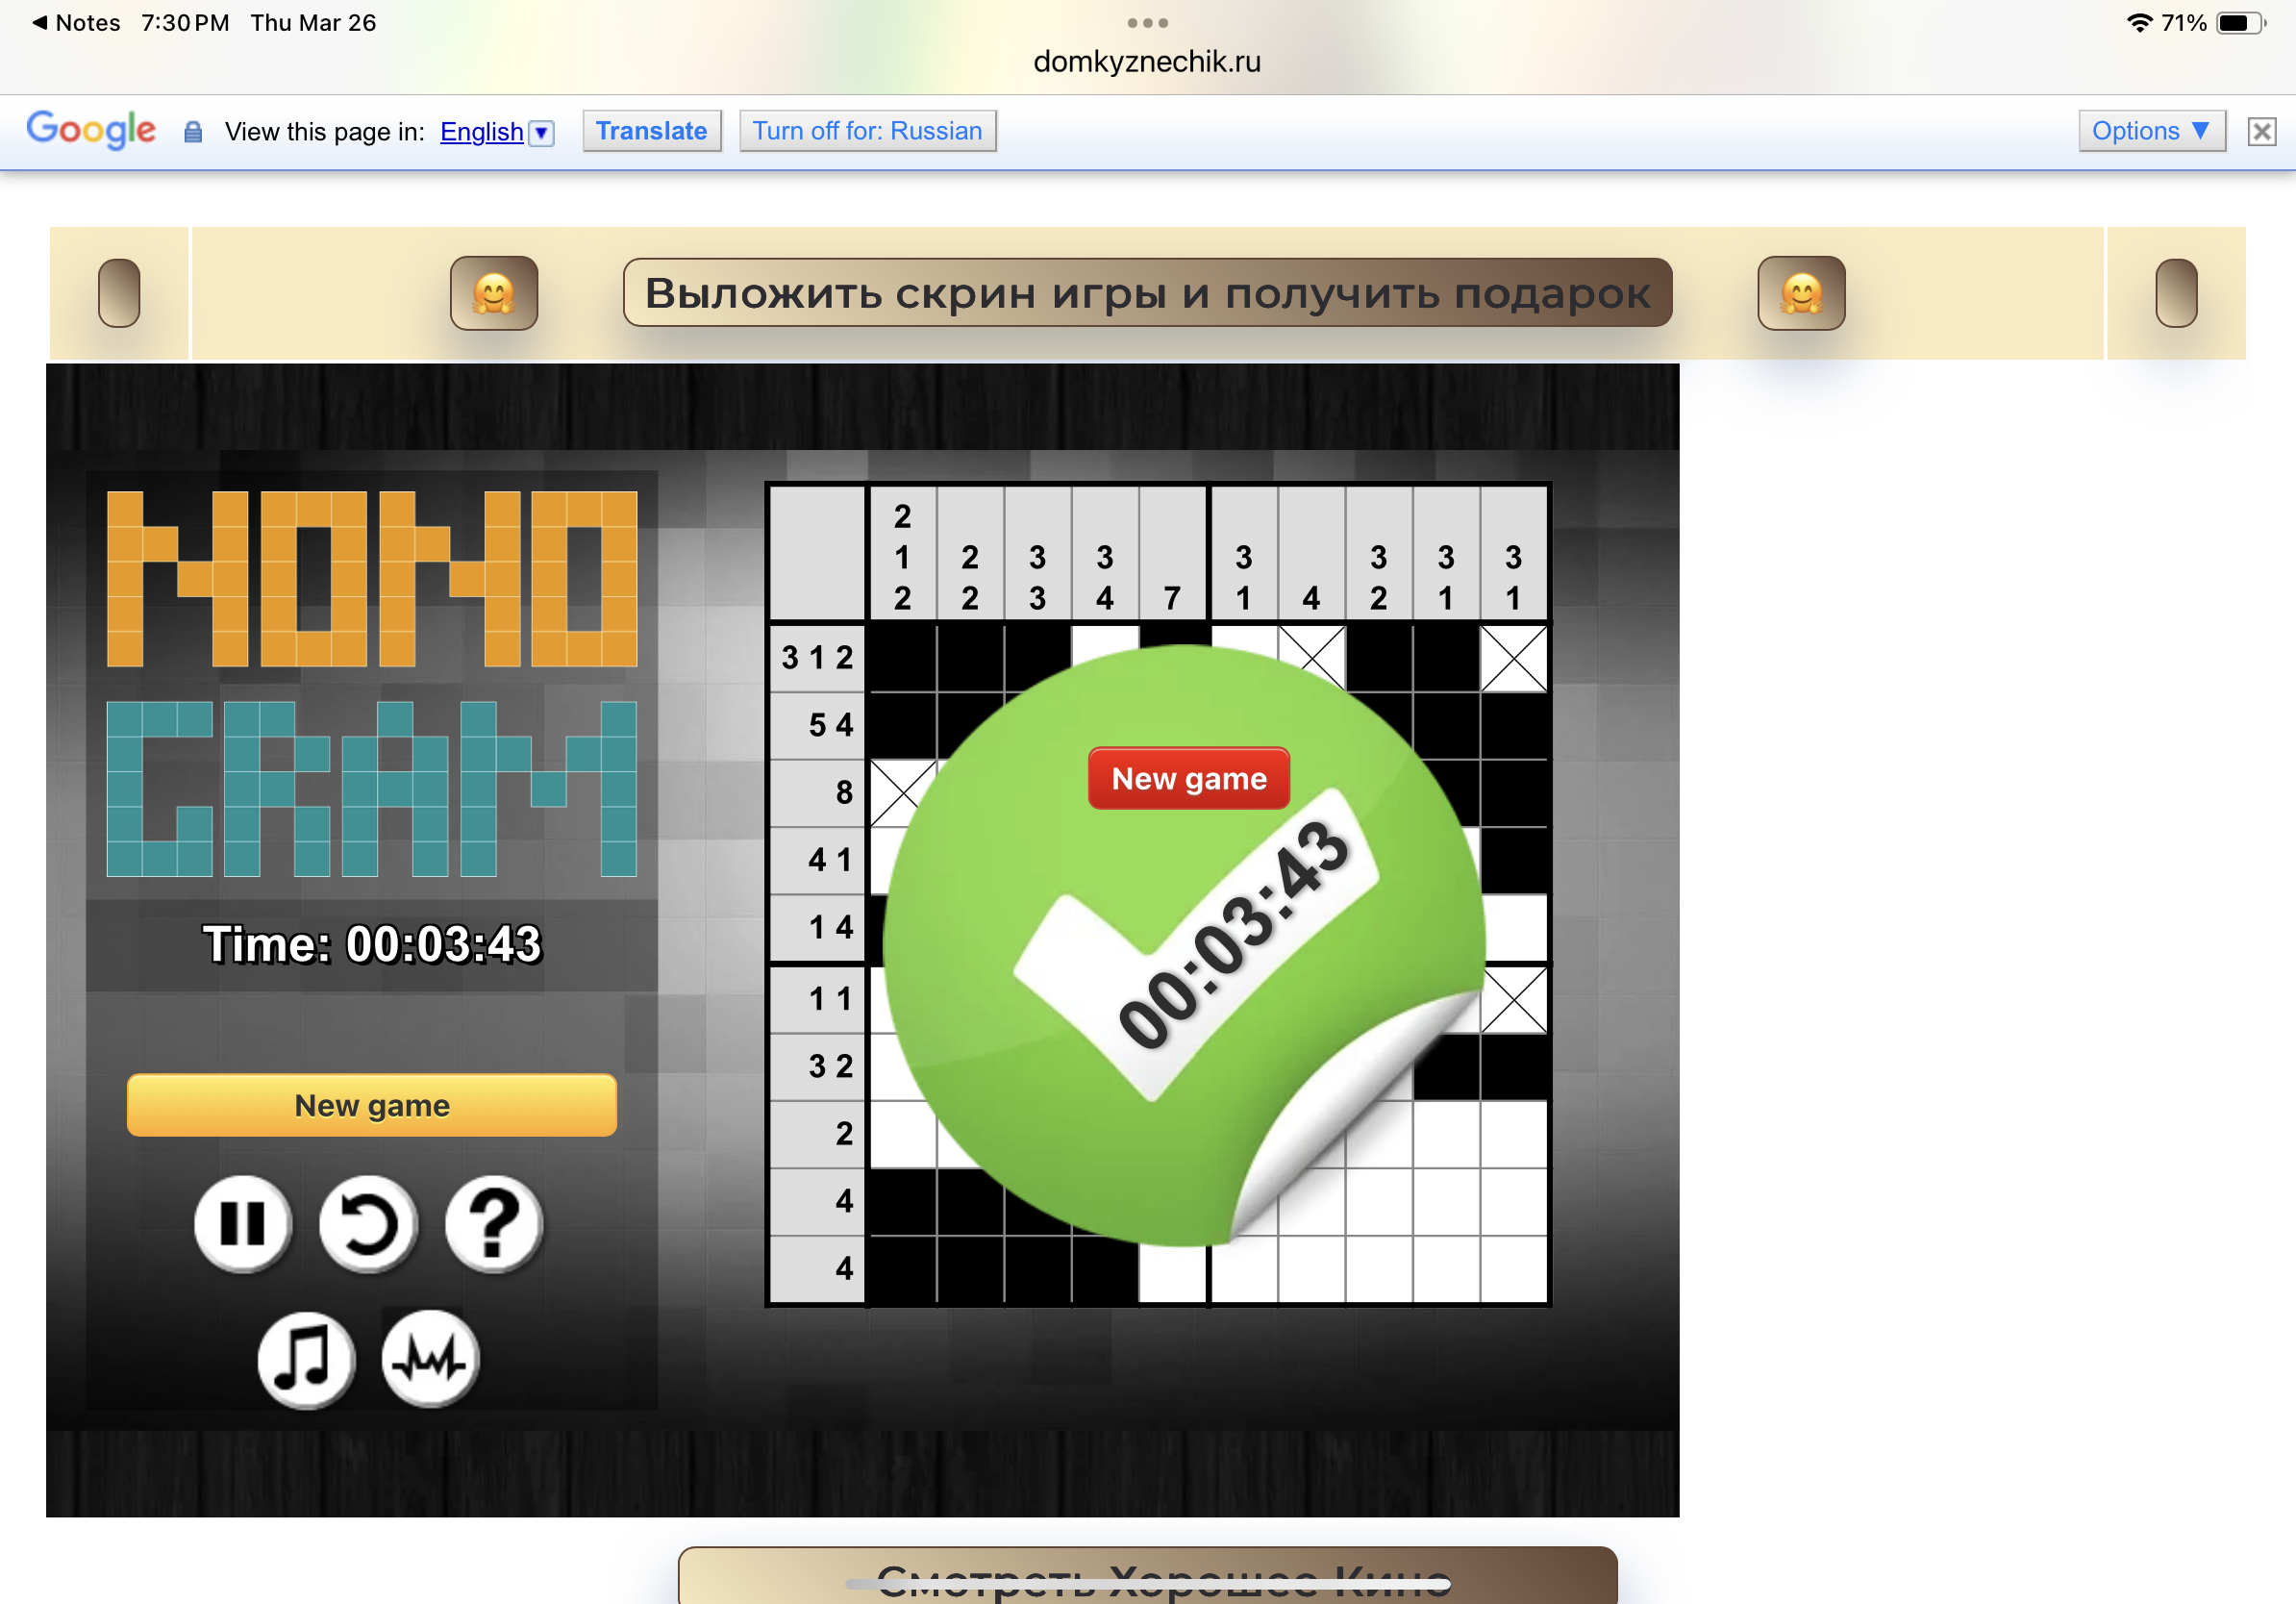Open the question mark help icon
This screenshot has width=2296, height=1604.
[493, 1222]
